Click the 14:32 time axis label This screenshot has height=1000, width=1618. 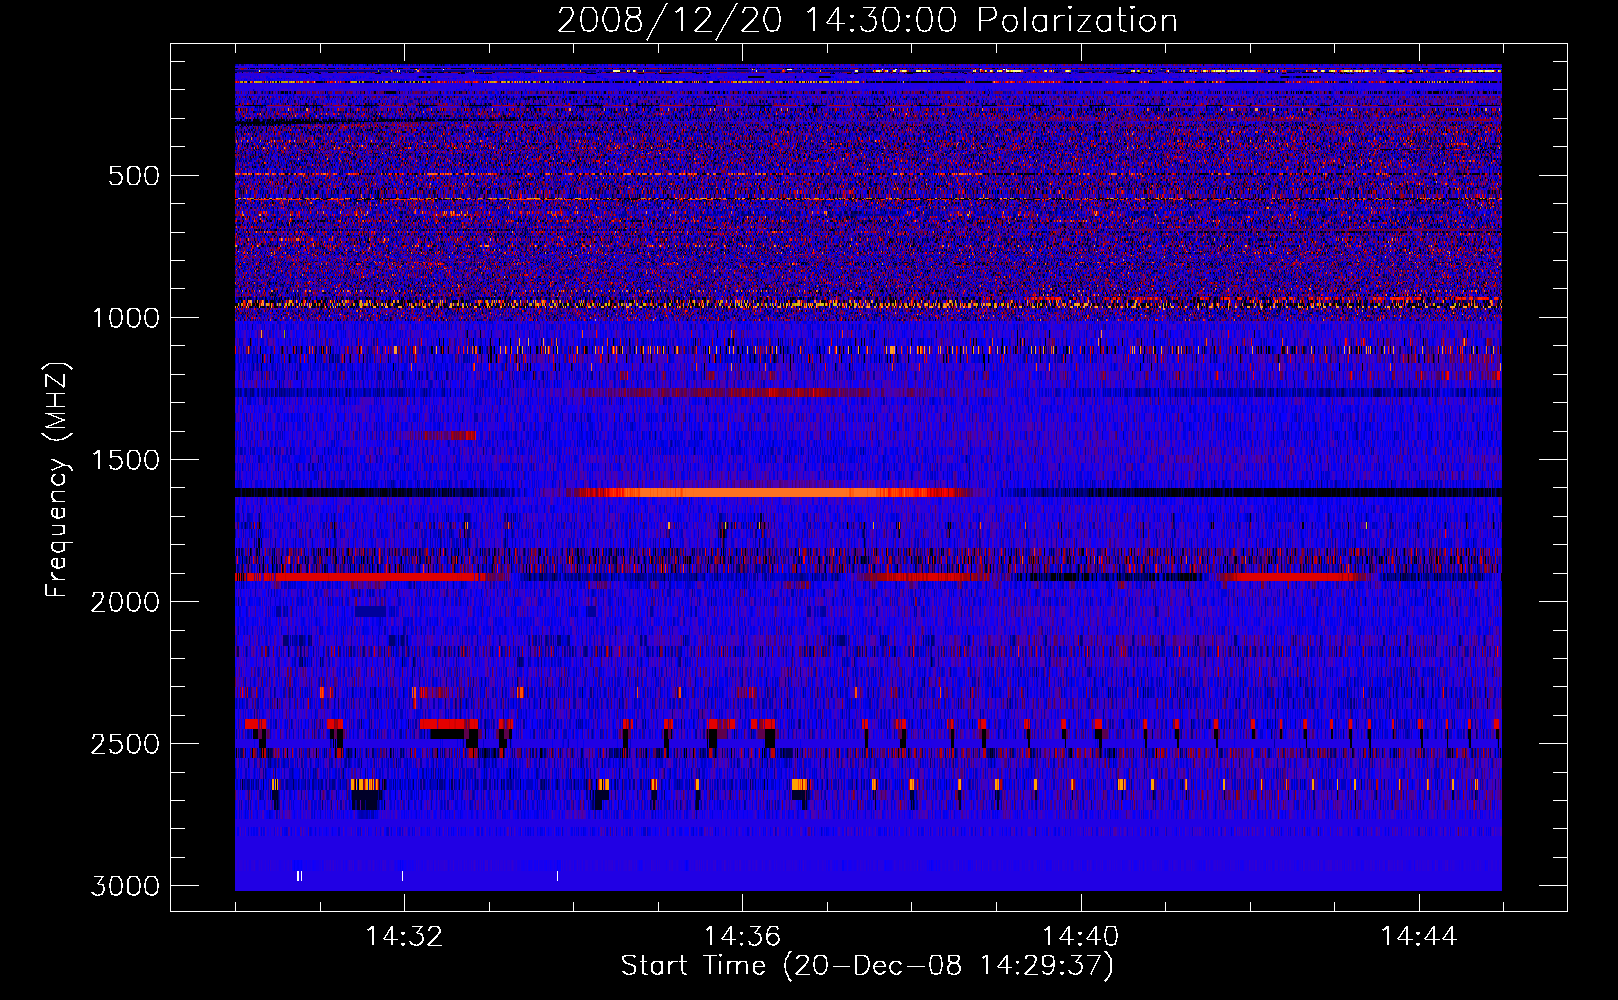pos(404,936)
